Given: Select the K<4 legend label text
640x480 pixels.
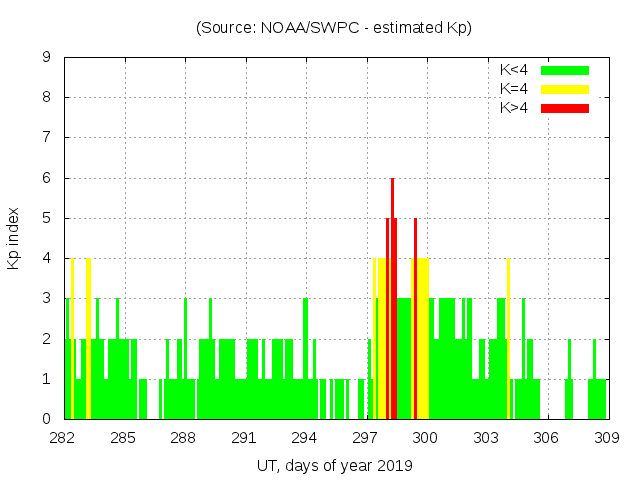Looking at the screenshot, I should (x=516, y=70).
